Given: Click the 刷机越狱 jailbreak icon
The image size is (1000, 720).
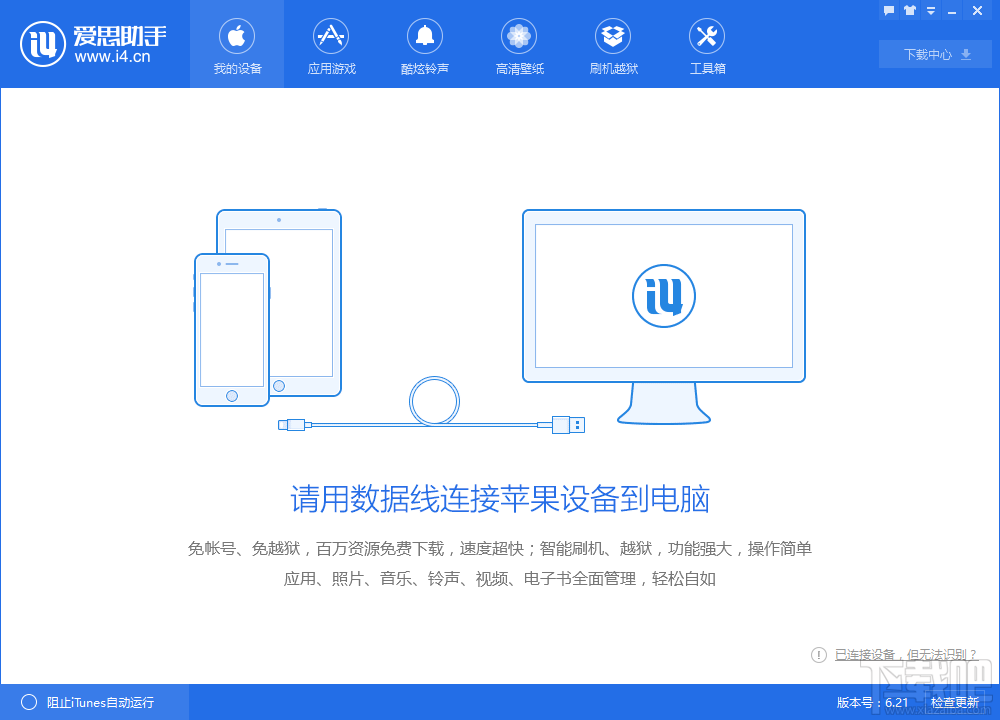Looking at the screenshot, I should pos(613,37).
